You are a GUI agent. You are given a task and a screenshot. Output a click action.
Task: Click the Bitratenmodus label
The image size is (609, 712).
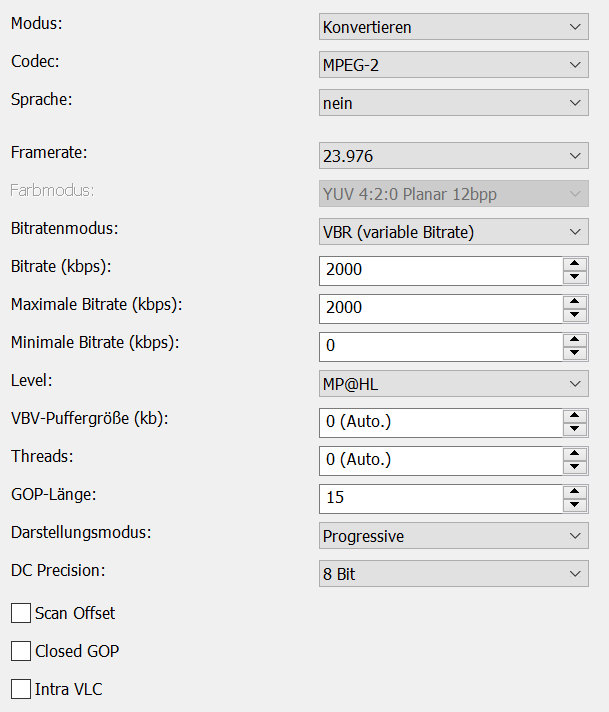(64, 228)
